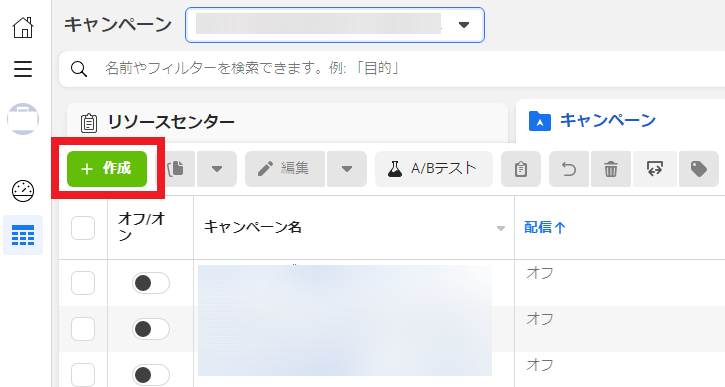The width and height of the screenshot is (725, 387).
Task: Tick the second campaign row checkbox
Action: (83, 329)
